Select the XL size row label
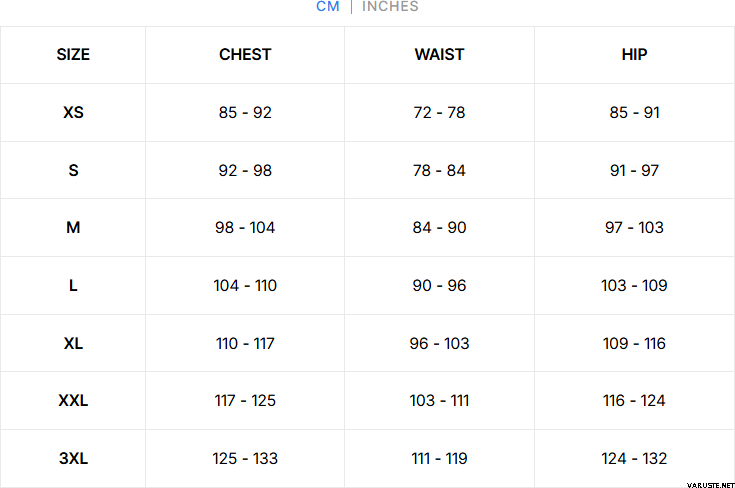 73,344
